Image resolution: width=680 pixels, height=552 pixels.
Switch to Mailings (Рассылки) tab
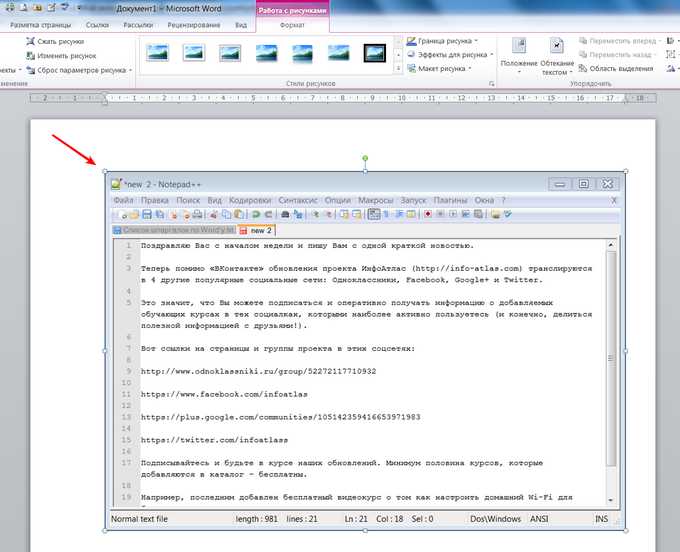click(138, 25)
